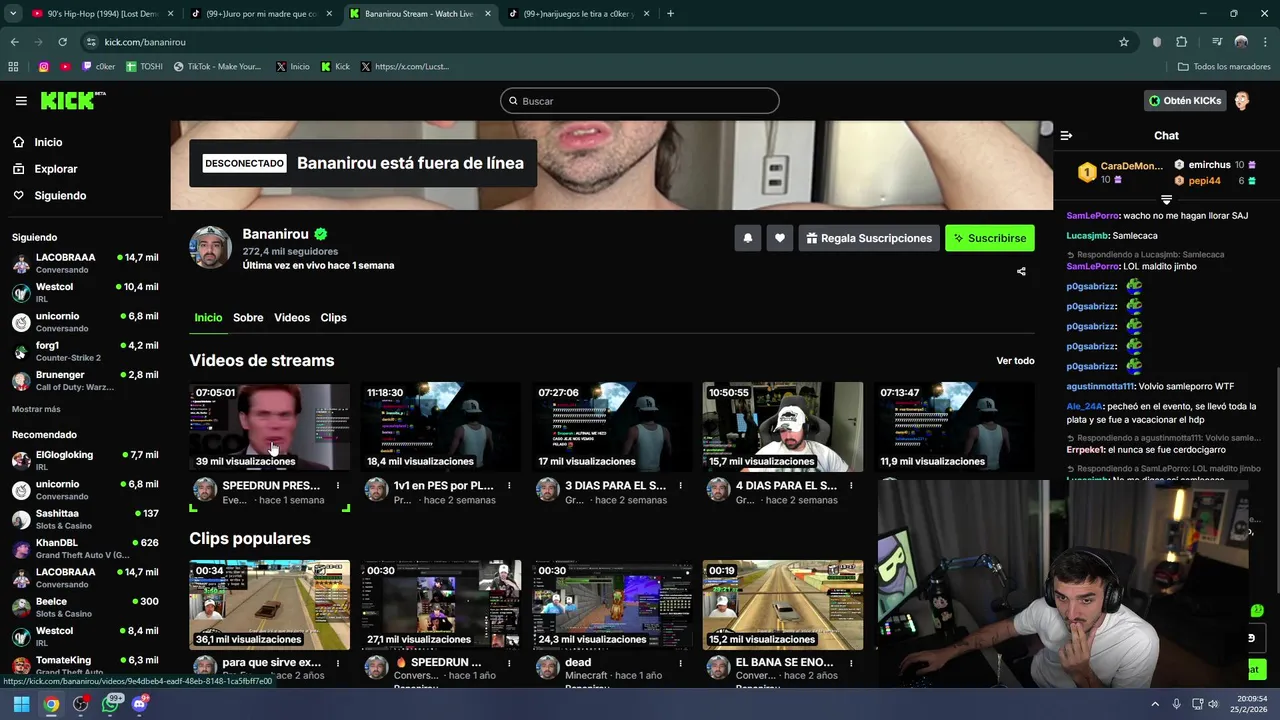Open the YouTube bookmark icon
Viewport: 1280px width, 720px height.
pos(66,67)
